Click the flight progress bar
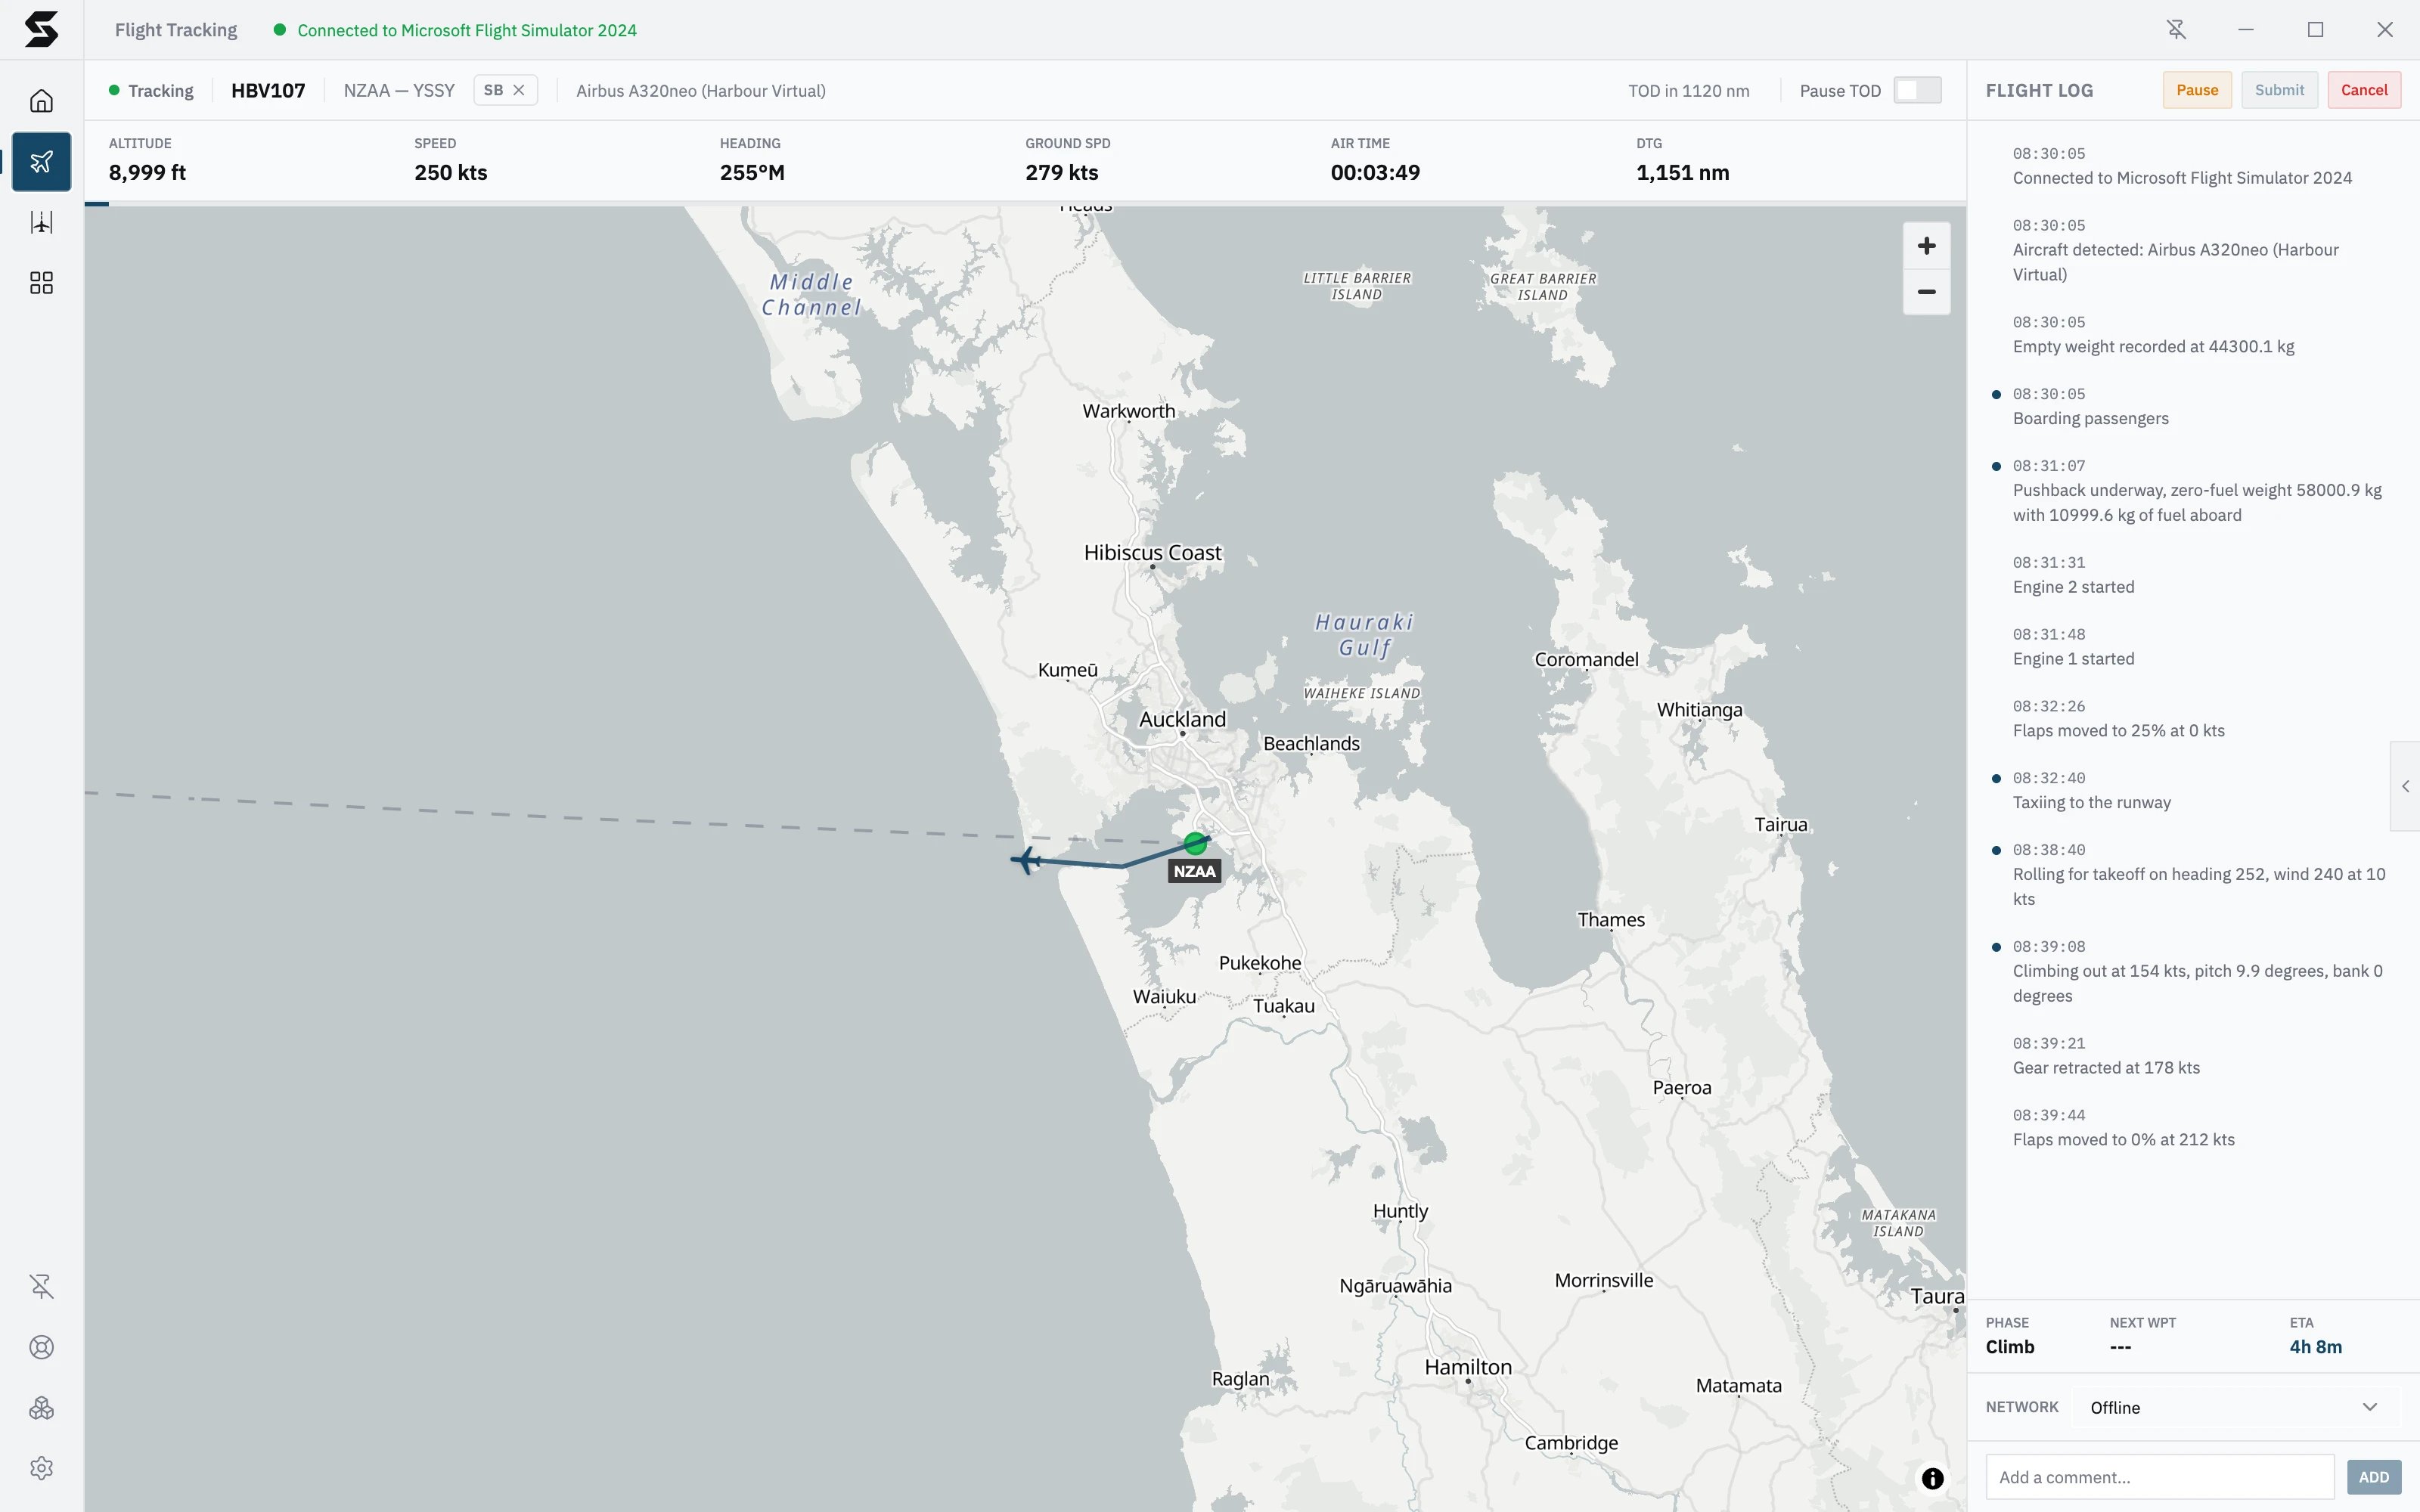 [x=1025, y=203]
